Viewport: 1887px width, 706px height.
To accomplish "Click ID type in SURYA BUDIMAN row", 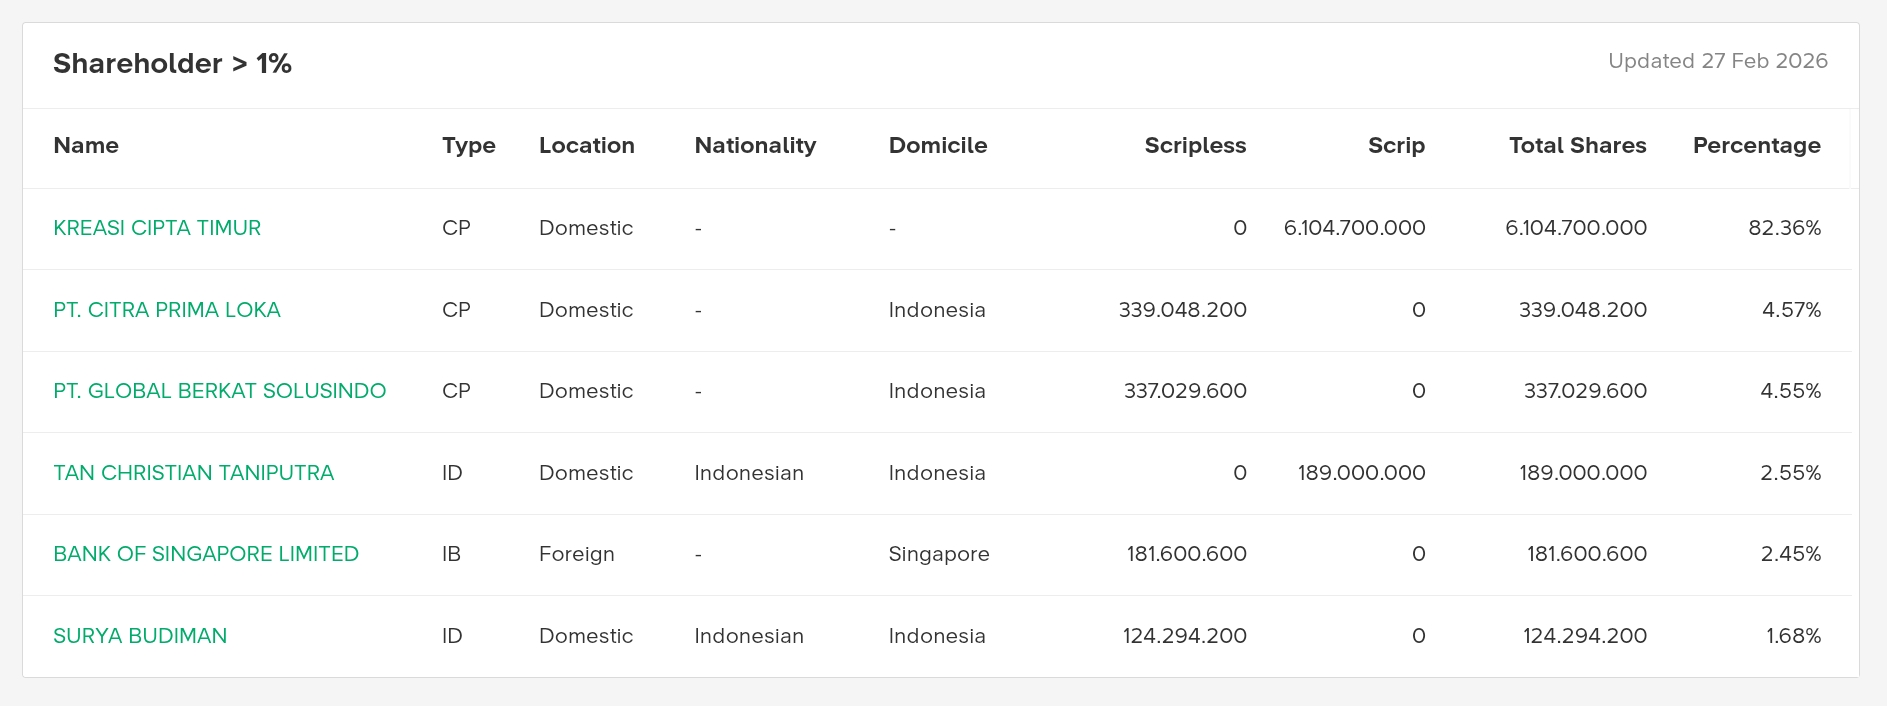I will (x=452, y=636).
